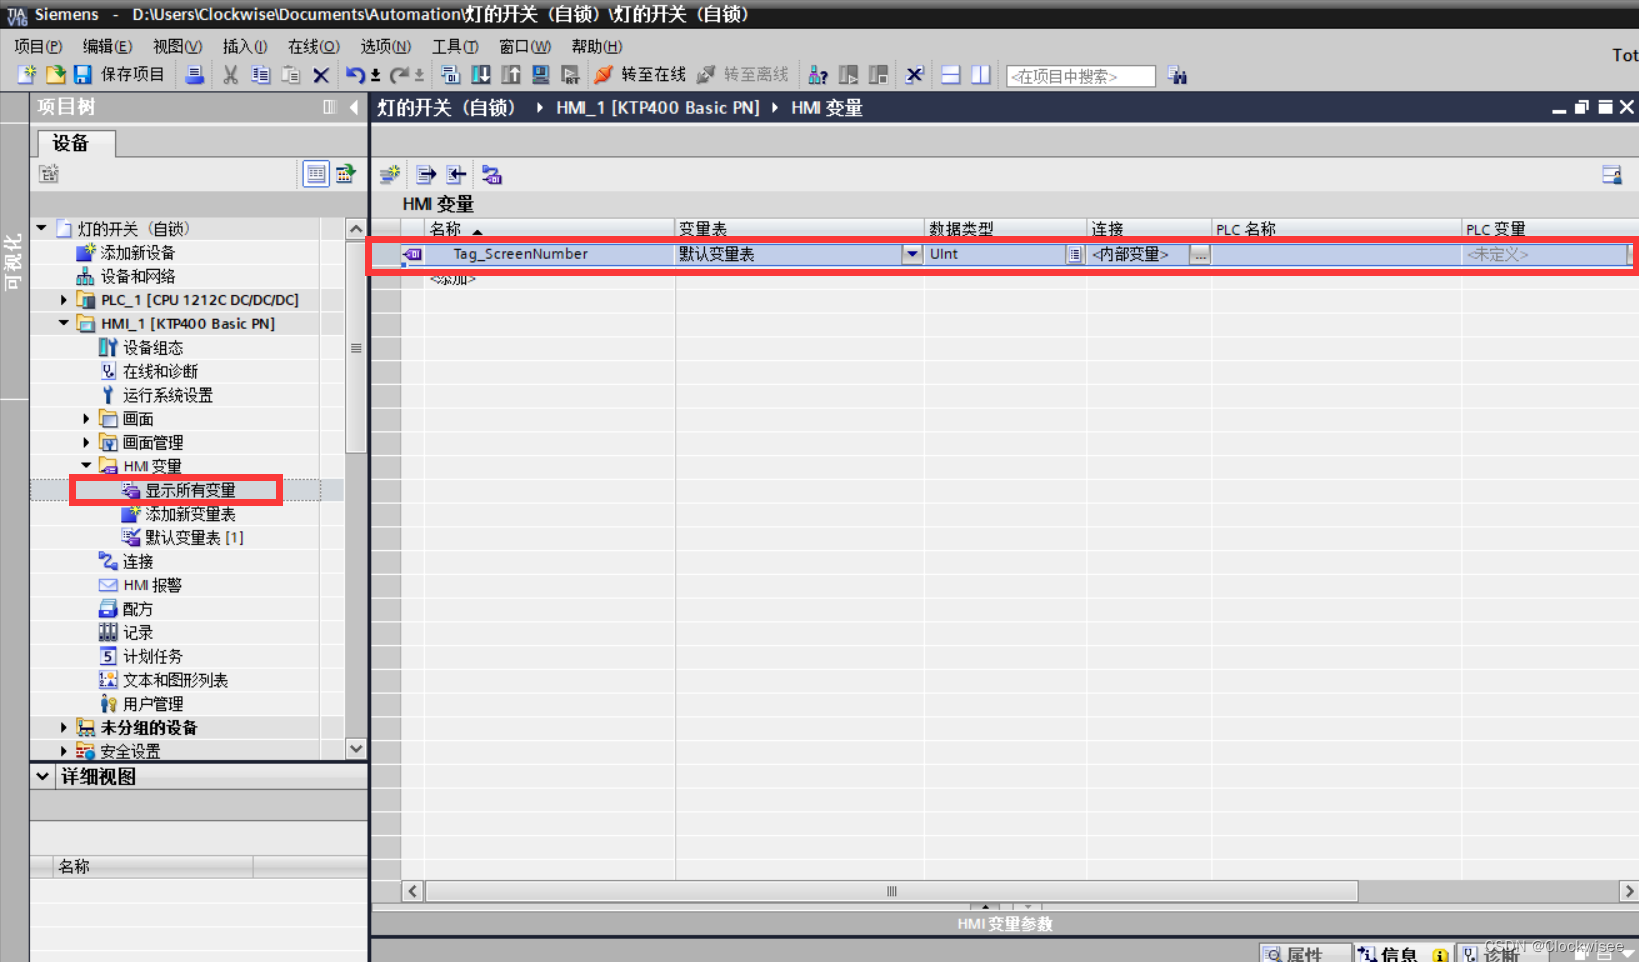Viewport: 1639px width, 962px height.
Task: Click the Cut scissors icon
Action: pos(231,75)
